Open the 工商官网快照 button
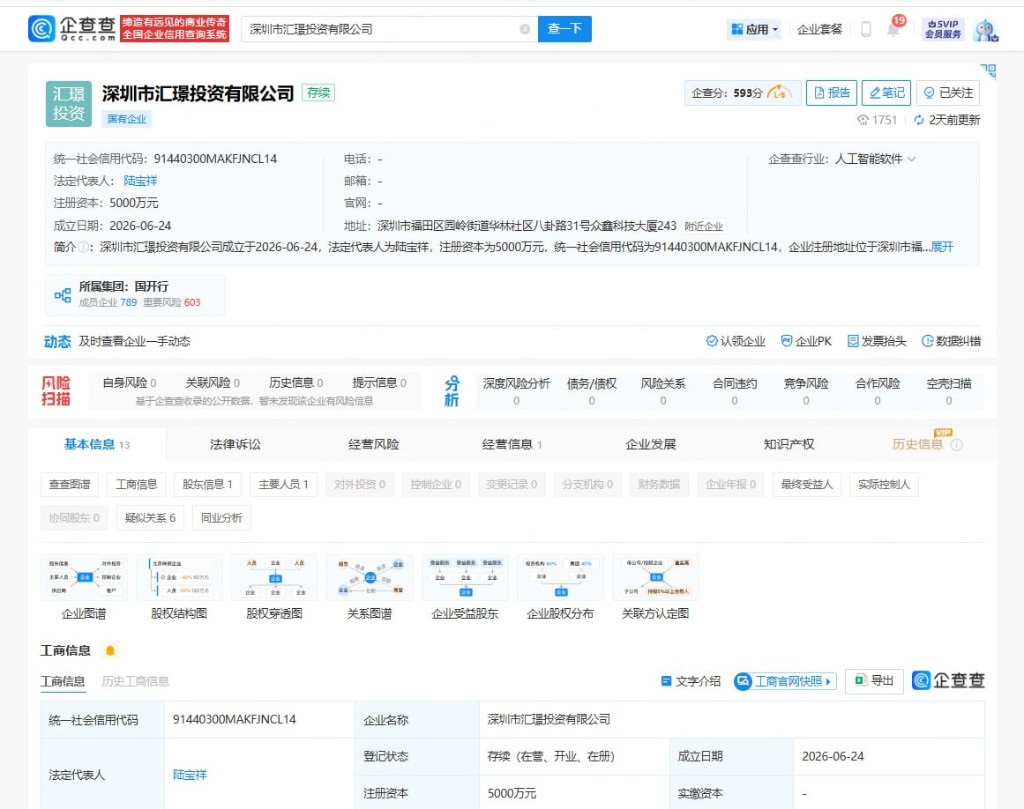This screenshot has height=809, width=1024. point(785,681)
